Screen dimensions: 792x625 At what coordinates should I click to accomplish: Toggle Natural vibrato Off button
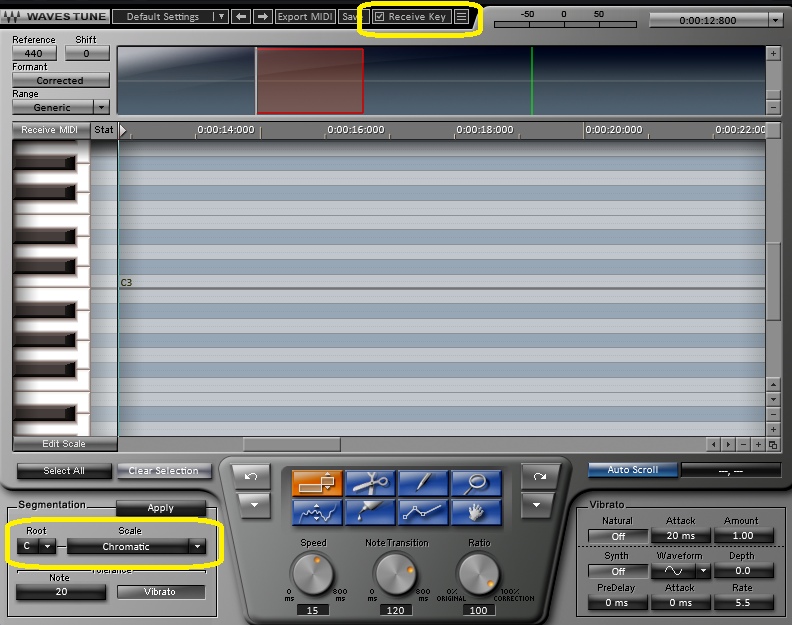point(617,536)
